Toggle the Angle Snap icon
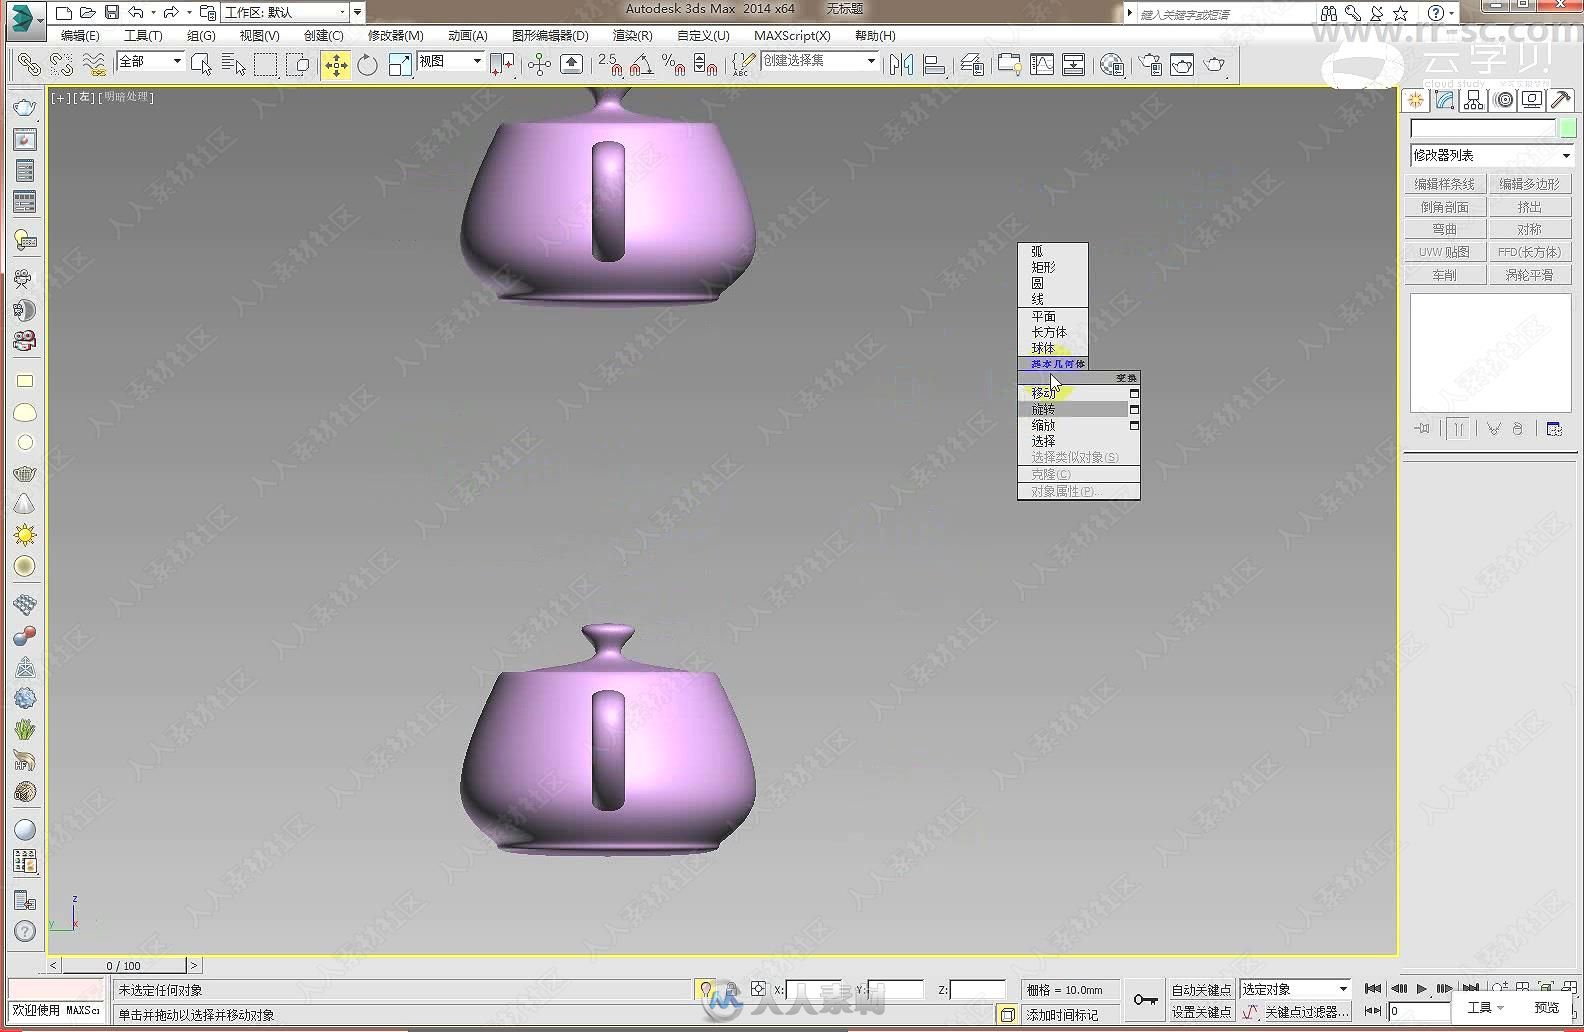 pyautogui.click(x=641, y=65)
